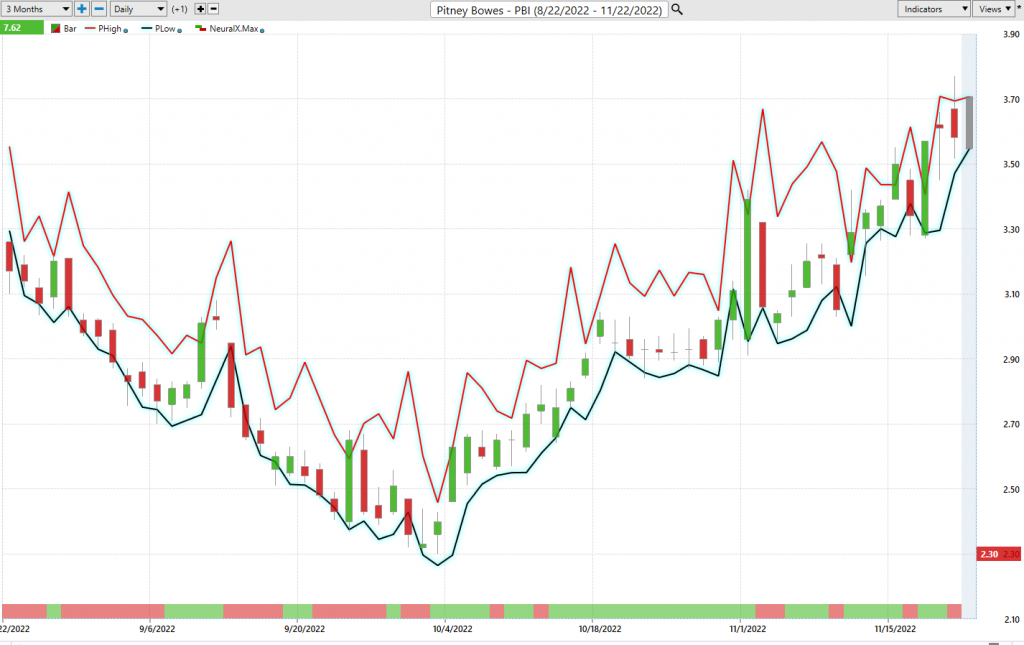Click the blue minus zoom-out button
The height and width of the screenshot is (645, 1024).
99,9
